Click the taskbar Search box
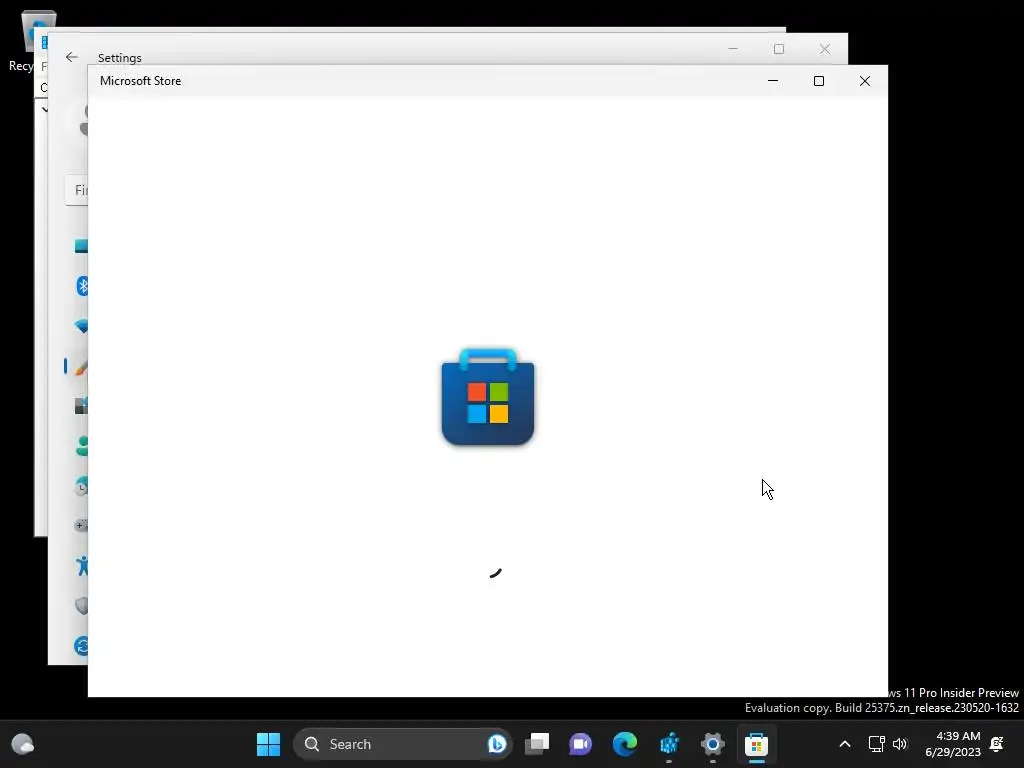Image resolution: width=1024 pixels, height=768 pixels. 402,744
